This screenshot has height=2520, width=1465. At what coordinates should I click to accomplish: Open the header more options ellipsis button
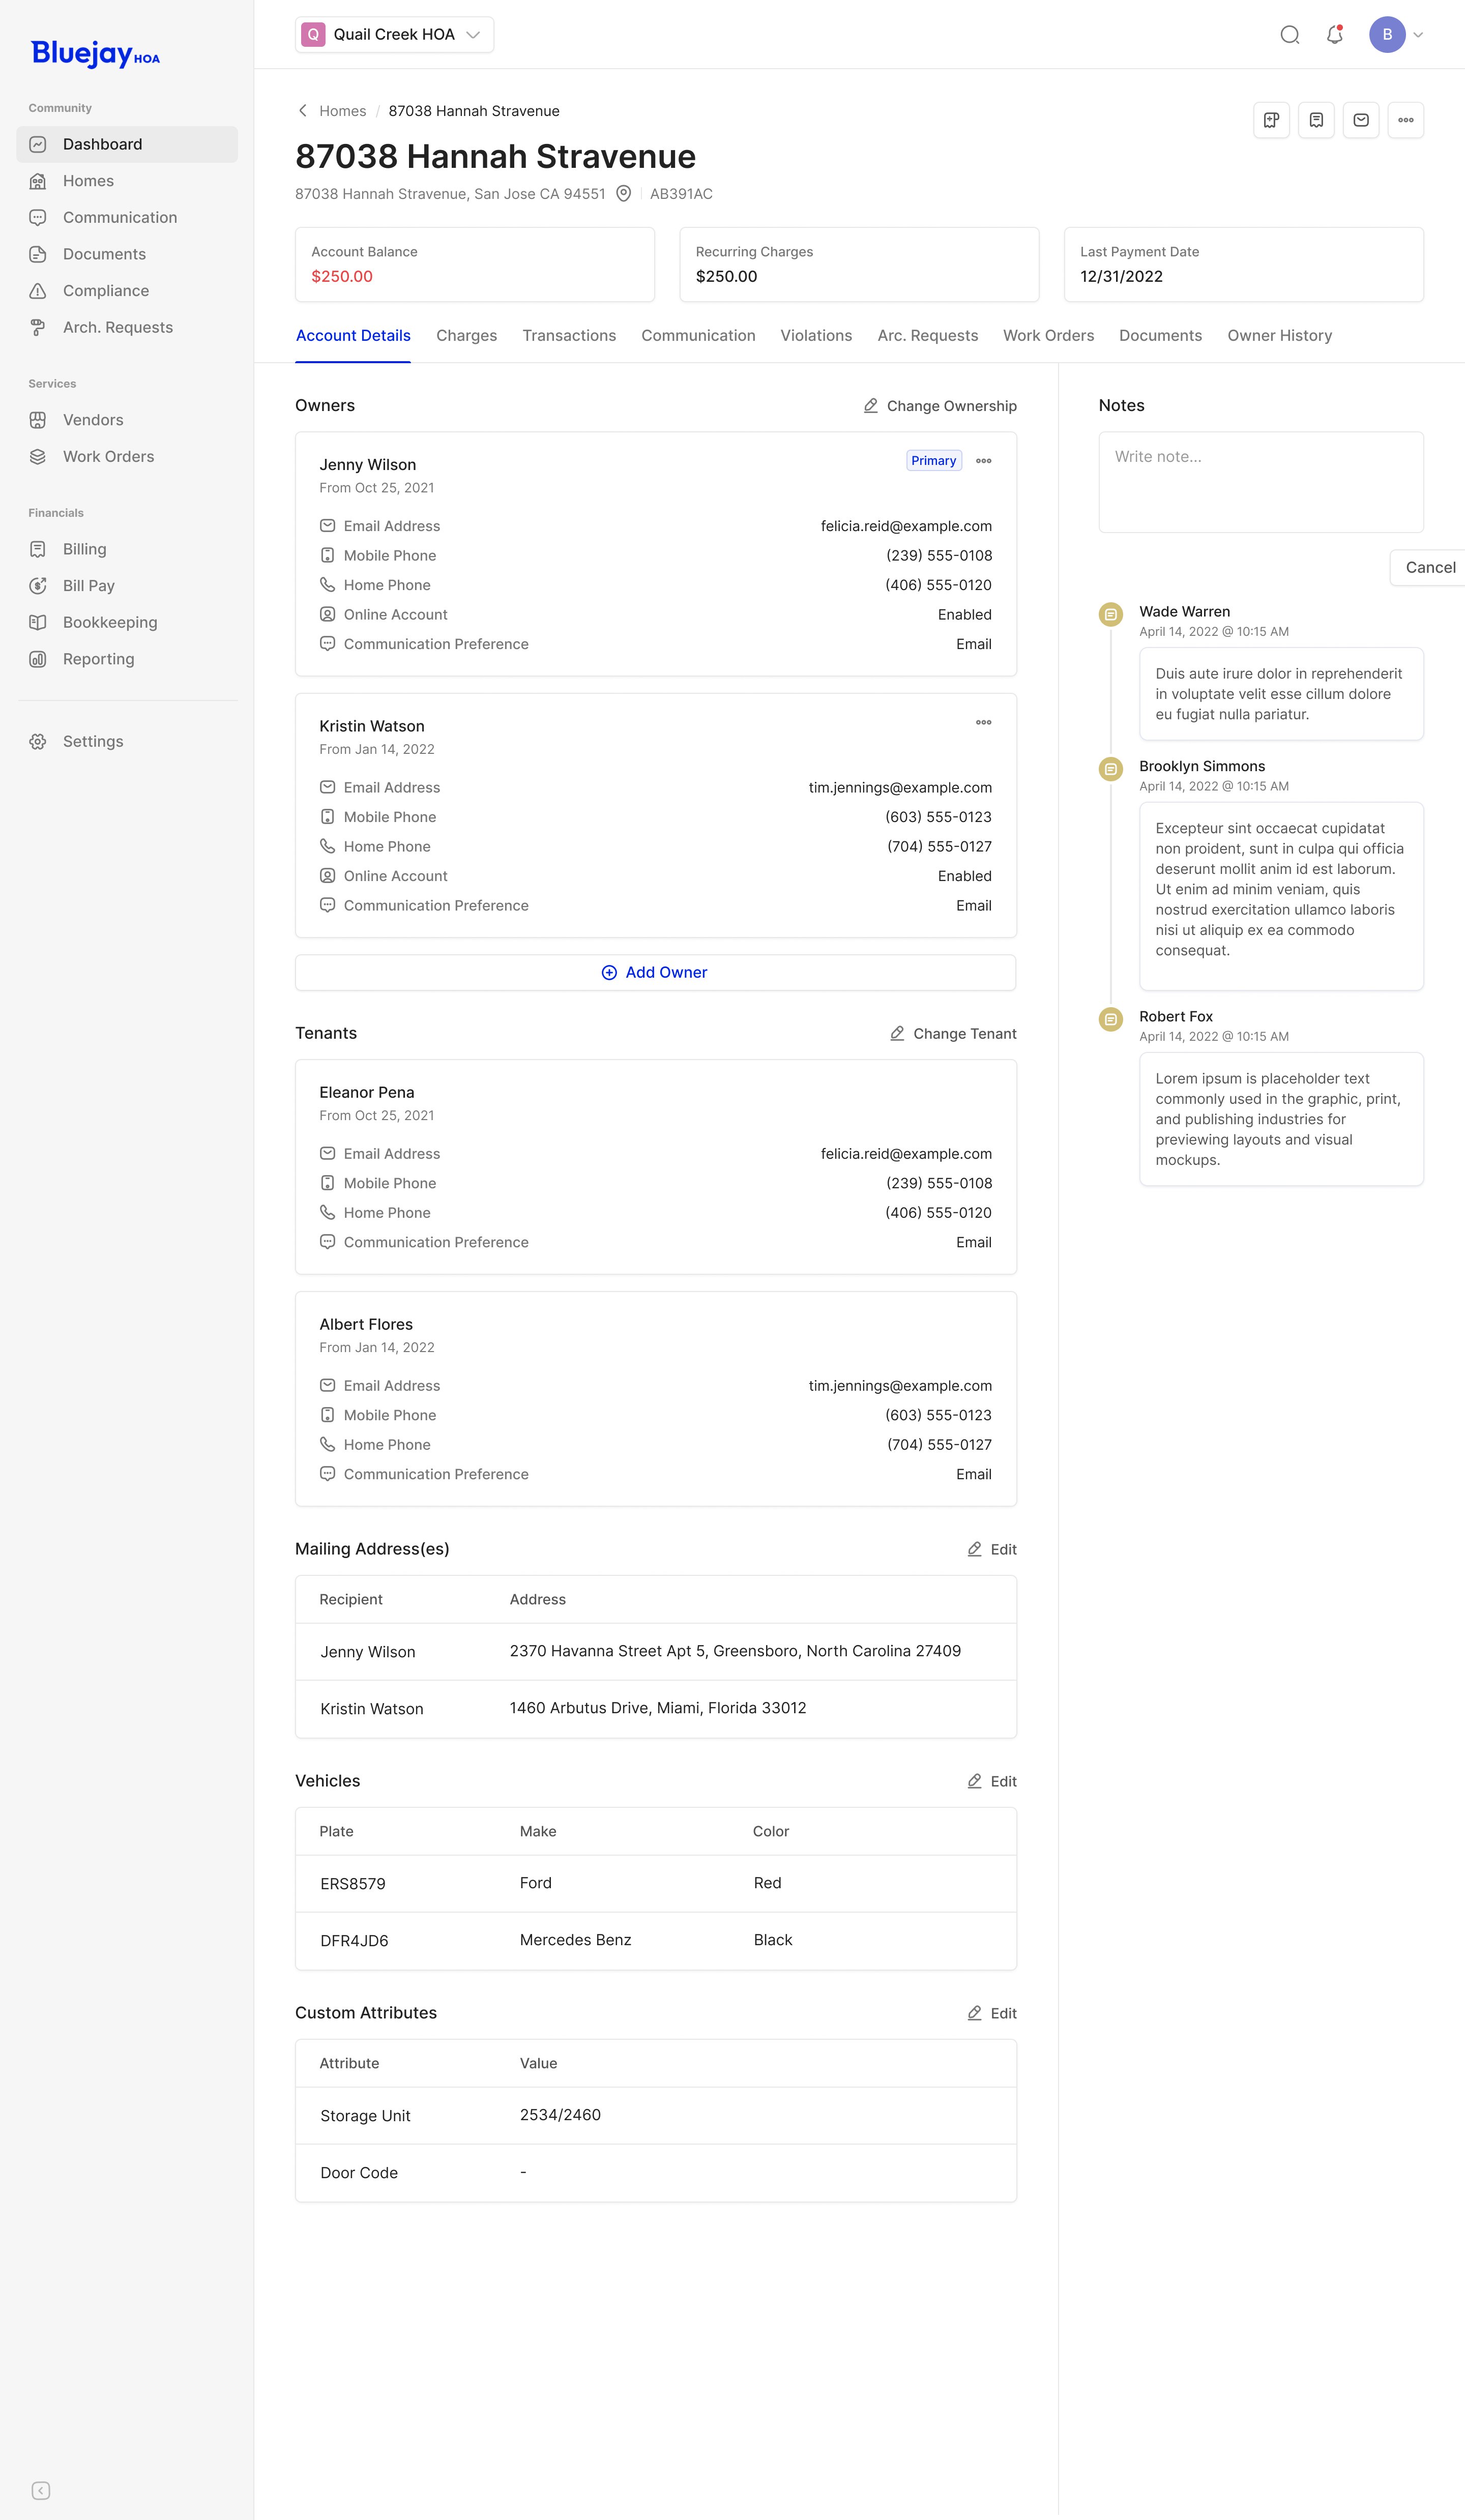1405,120
